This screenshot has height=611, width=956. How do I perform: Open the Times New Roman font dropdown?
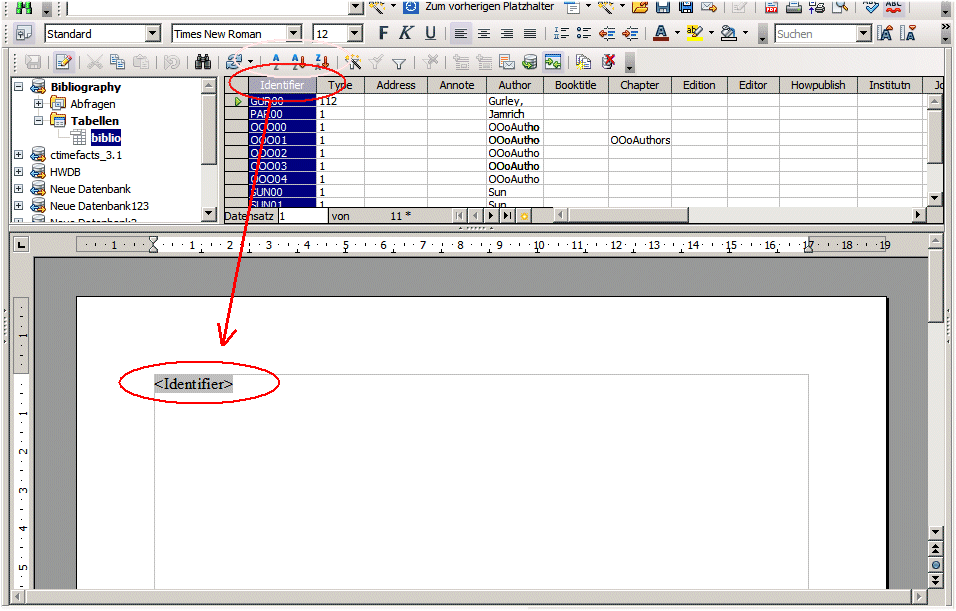pyautogui.click(x=293, y=34)
